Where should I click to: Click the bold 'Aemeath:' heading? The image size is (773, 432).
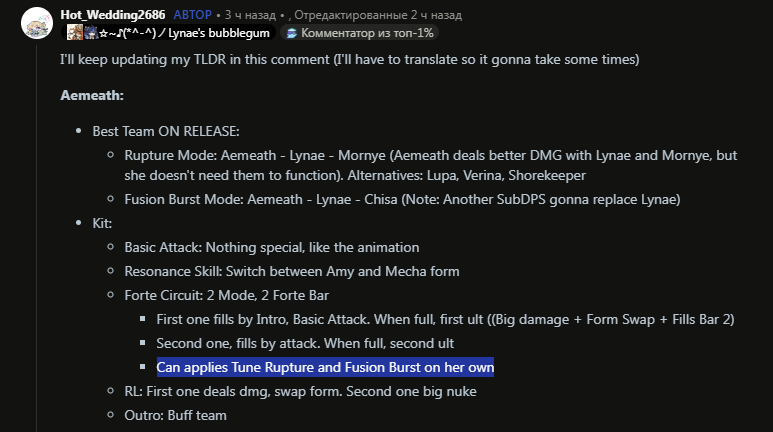tap(92, 96)
